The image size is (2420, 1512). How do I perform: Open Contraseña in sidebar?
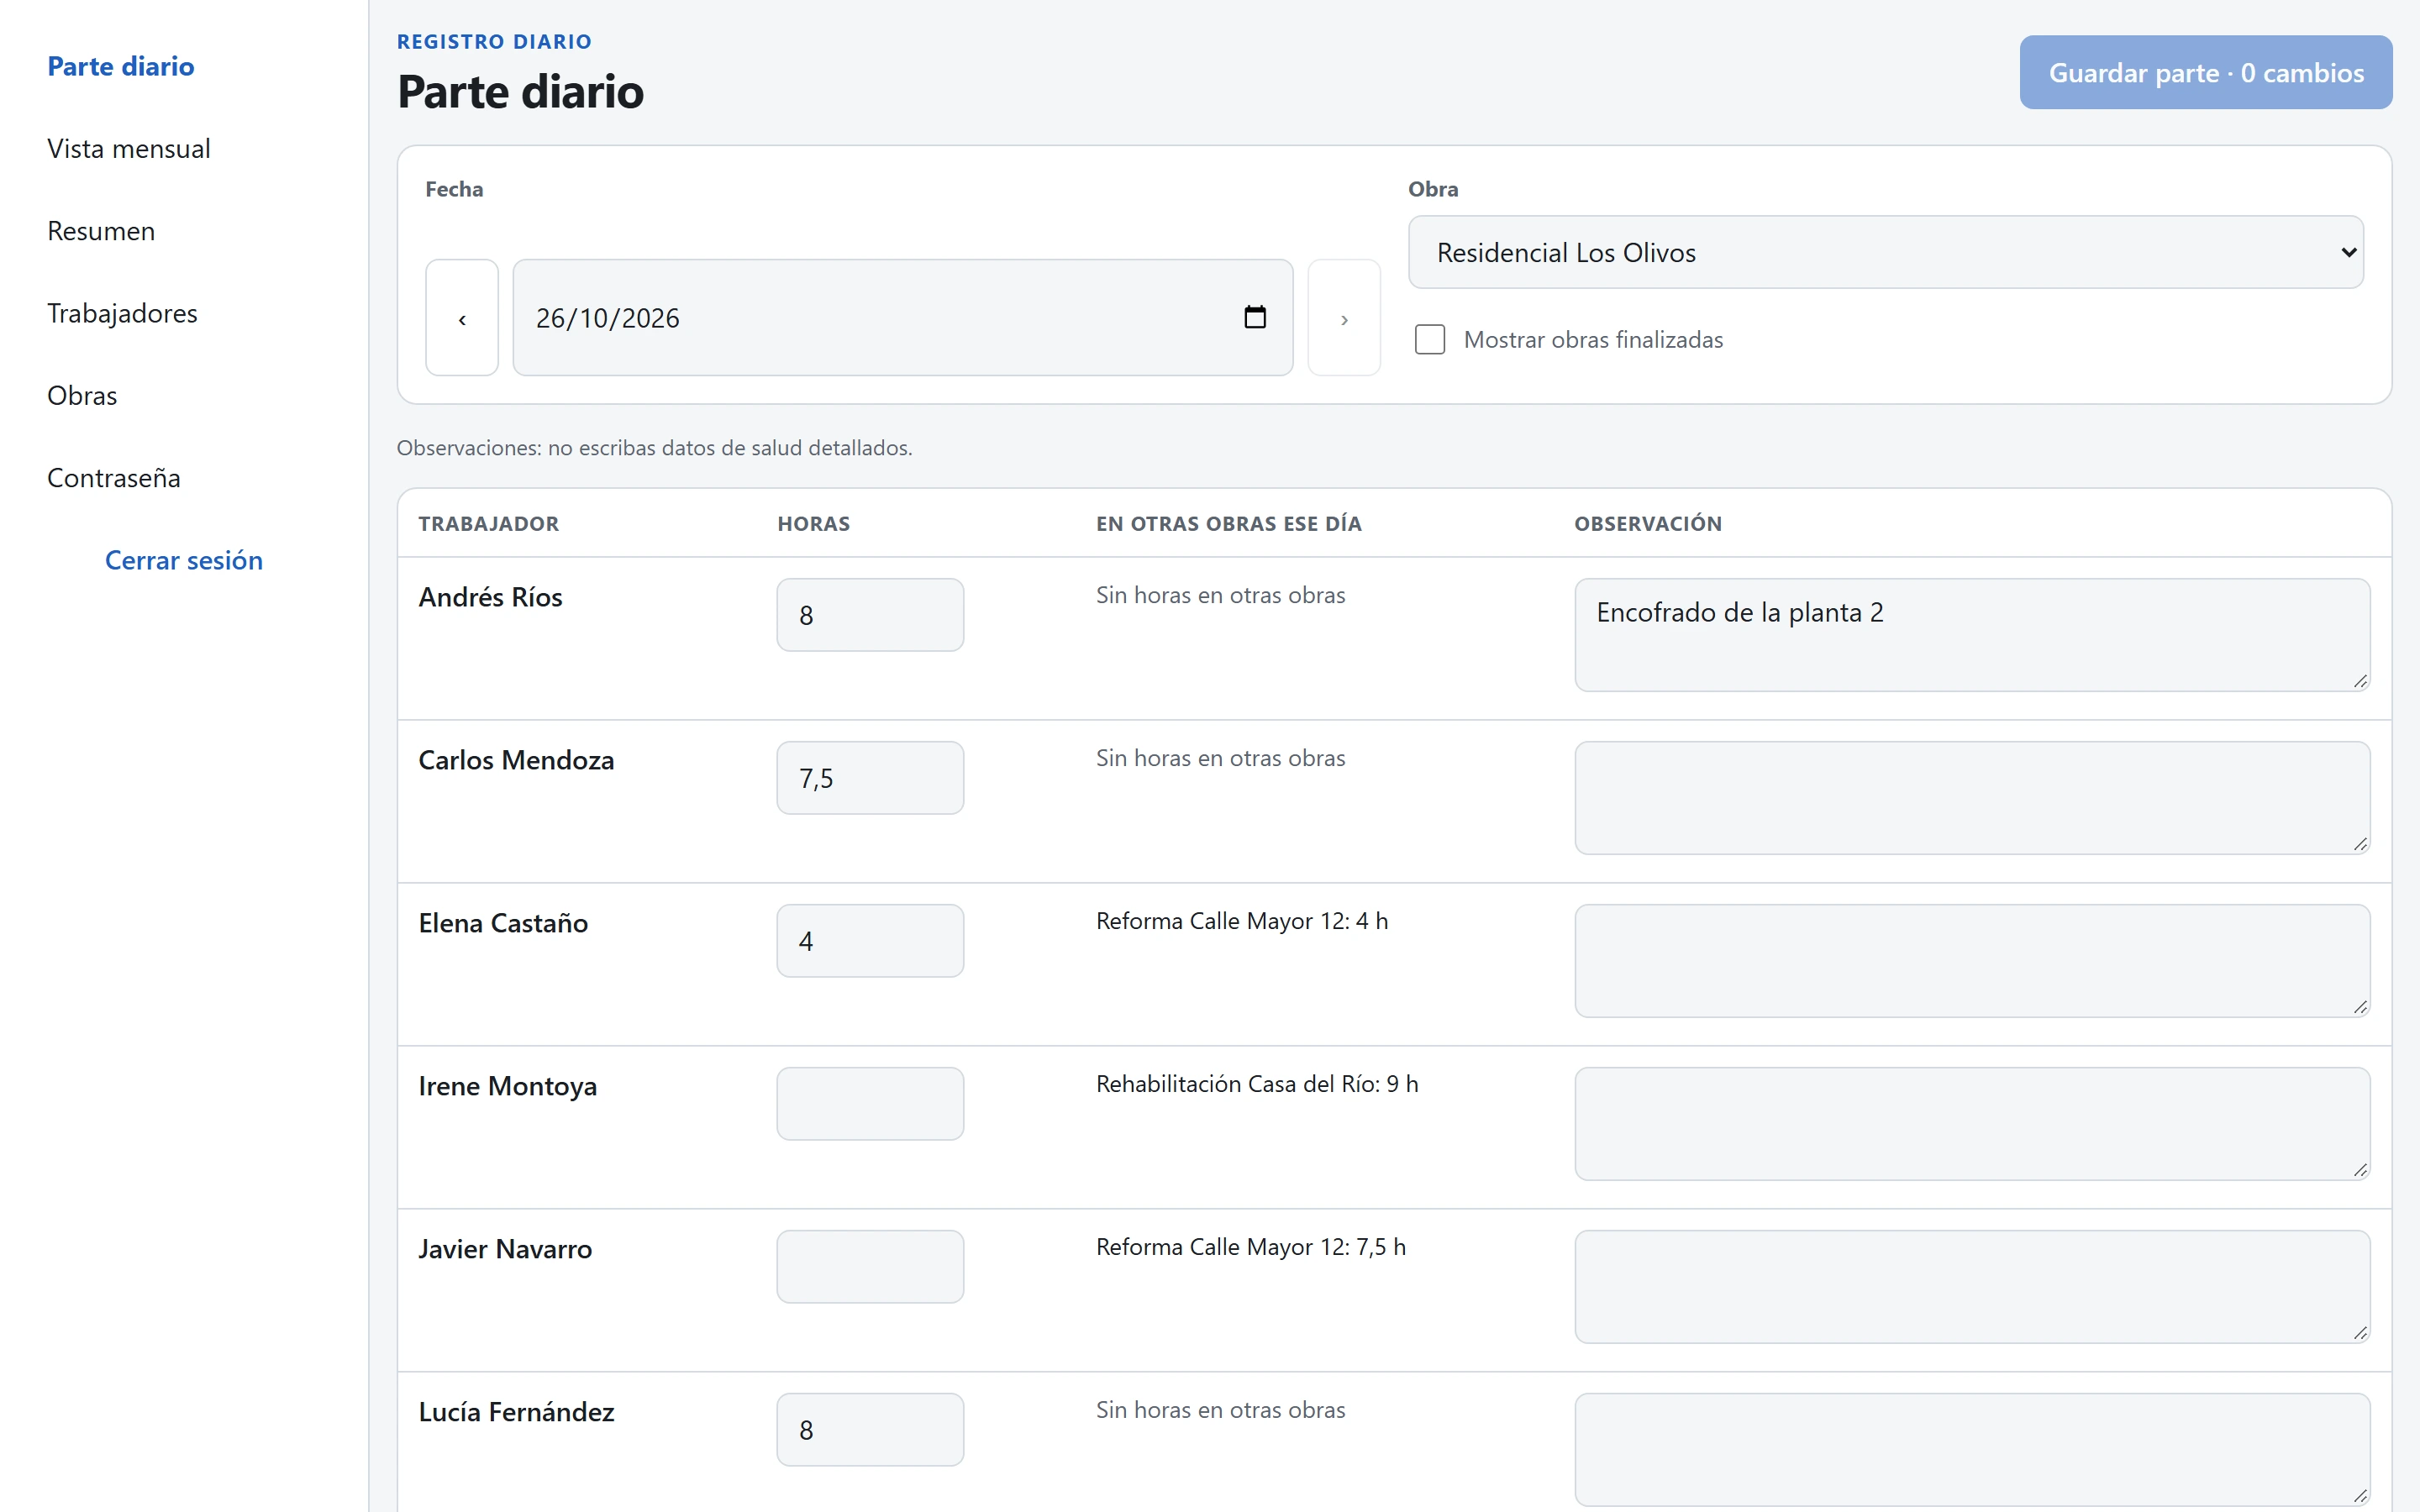click(114, 478)
